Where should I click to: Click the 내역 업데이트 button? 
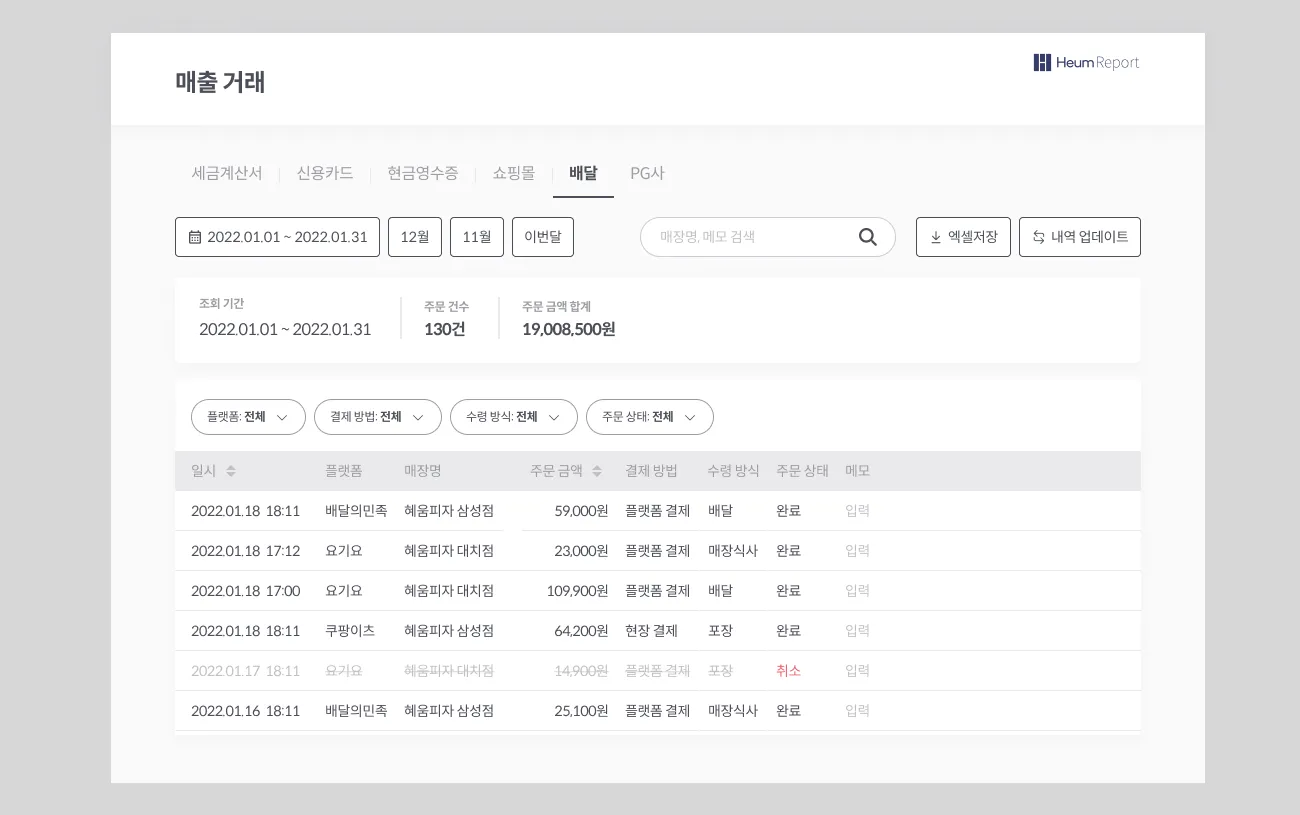[x=1080, y=237]
